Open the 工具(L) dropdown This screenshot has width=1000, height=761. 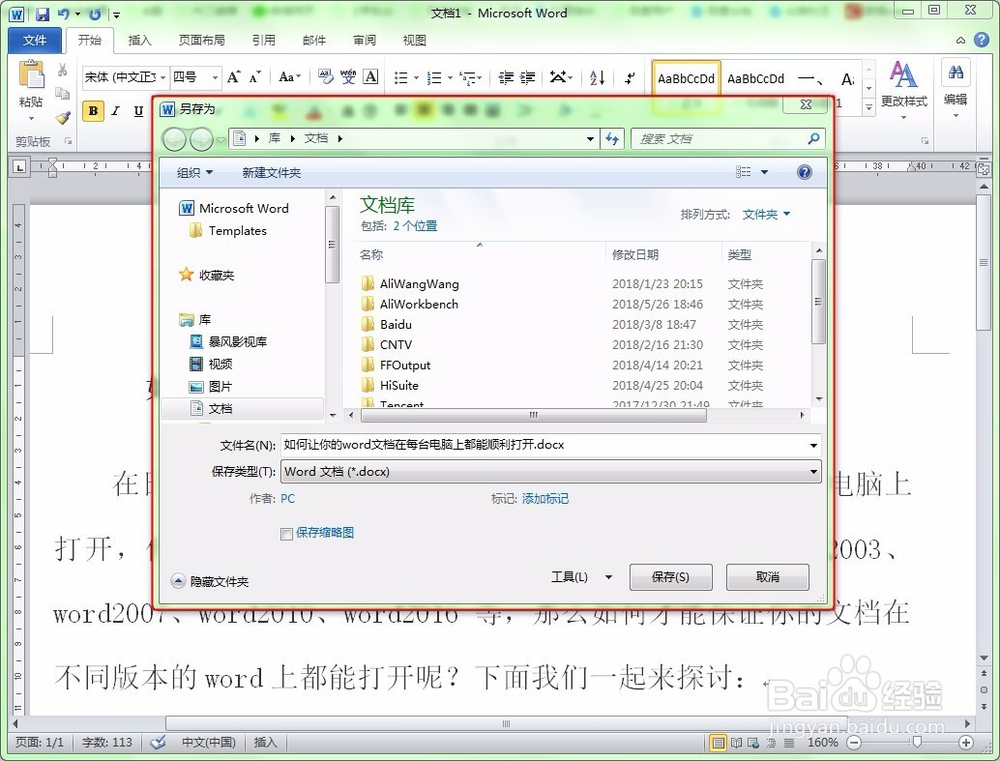coord(582,577)
